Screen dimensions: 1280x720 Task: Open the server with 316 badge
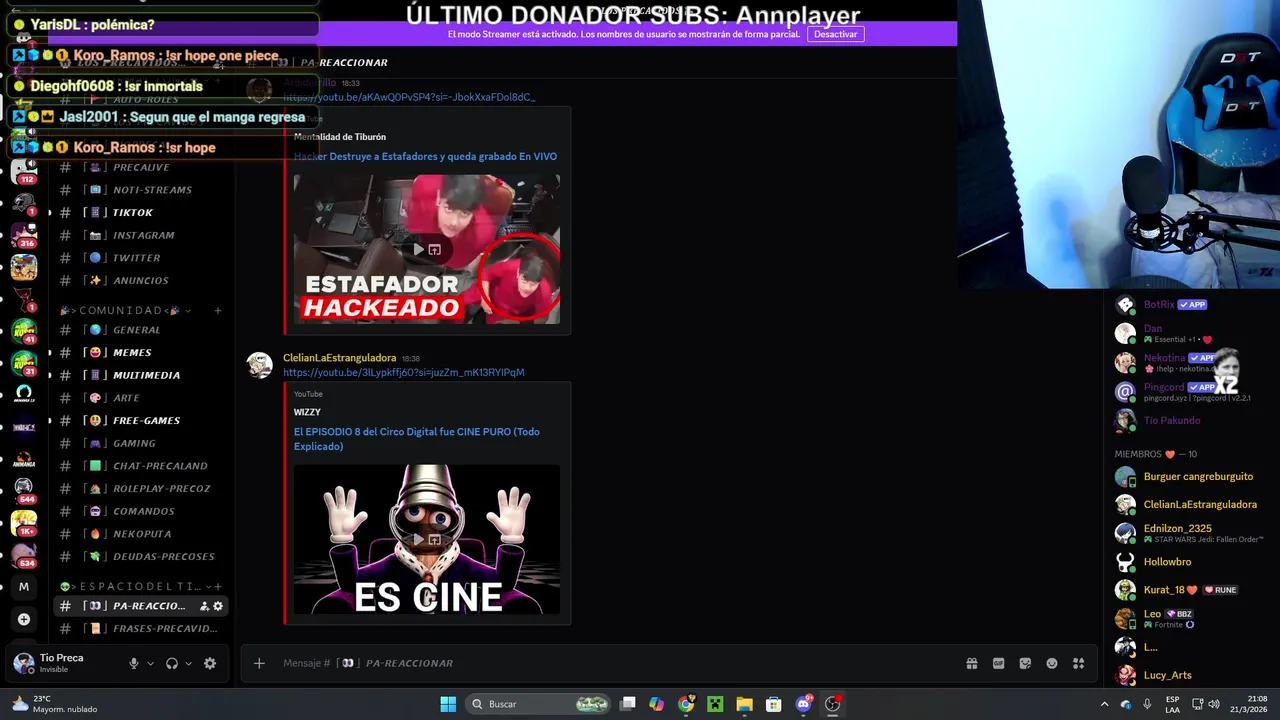pyautogui.click(x=24, y=235)
